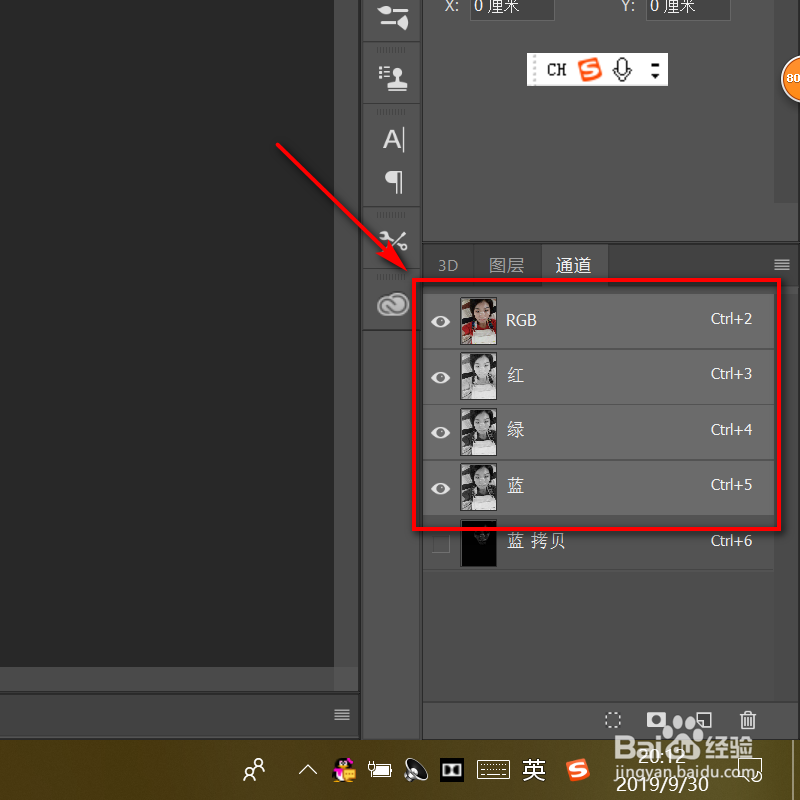Click the 绿 channel name
Viewport: 800px width, 800px height.
[515, 430]
